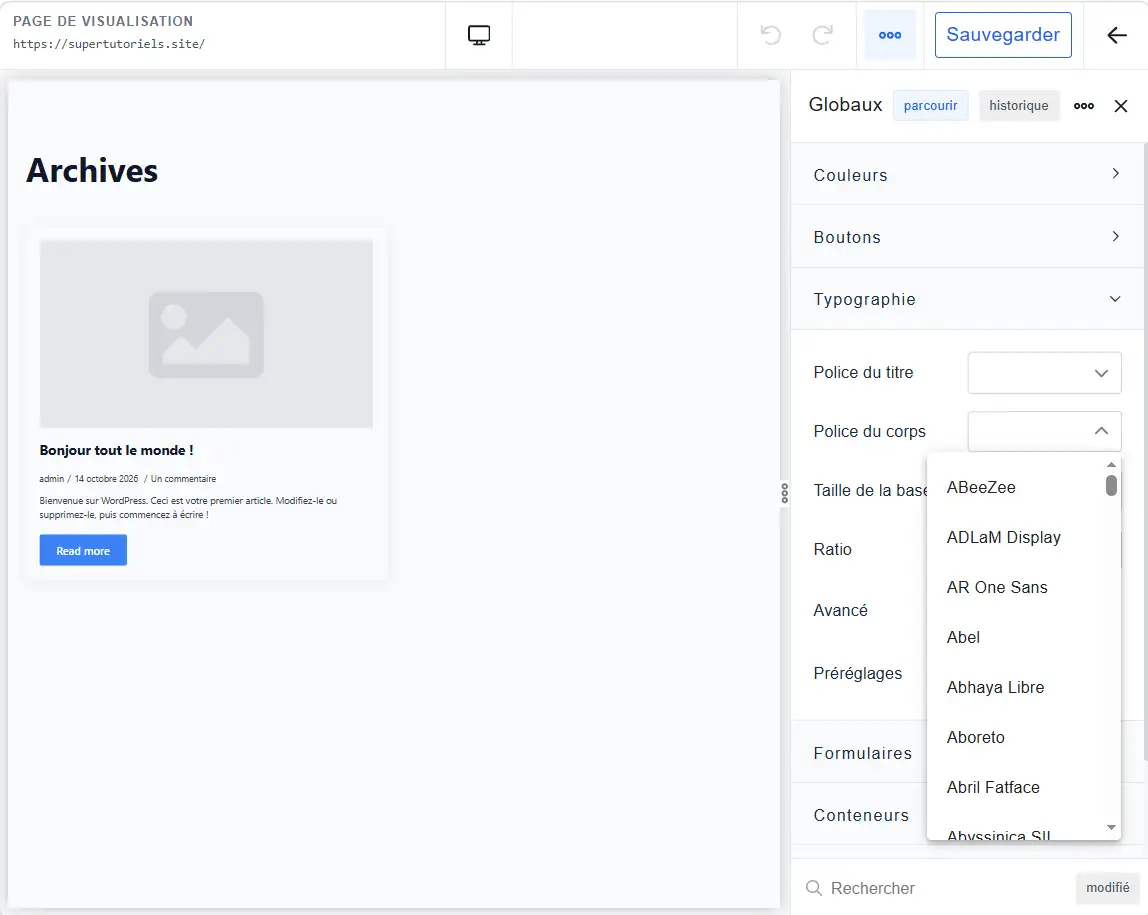Open the Police du titre dropdown

[1044, 373]
